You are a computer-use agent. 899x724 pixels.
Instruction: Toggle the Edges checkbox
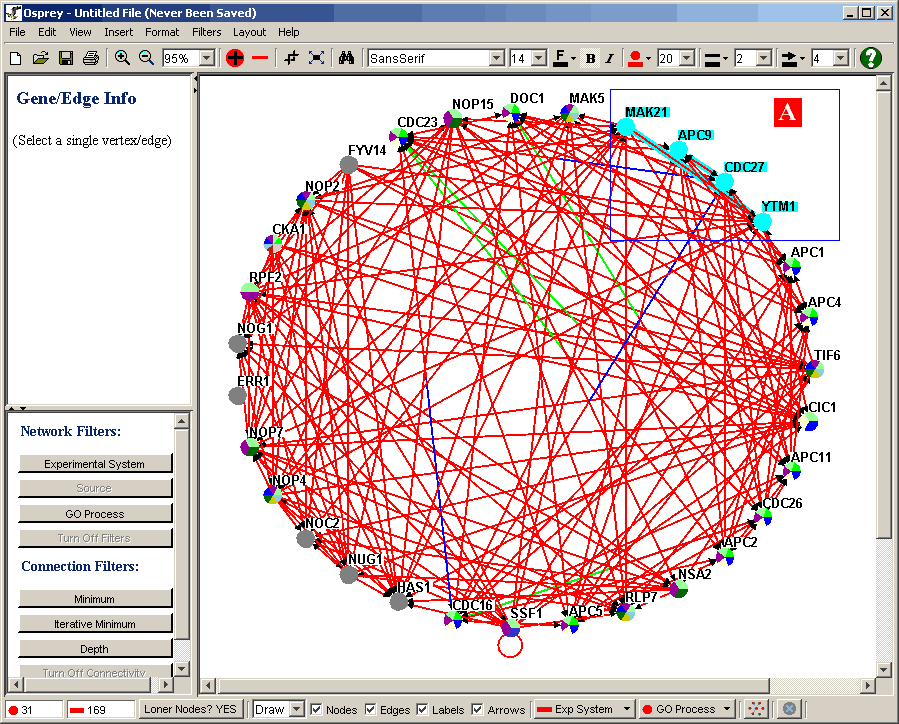tap(371, 709)
